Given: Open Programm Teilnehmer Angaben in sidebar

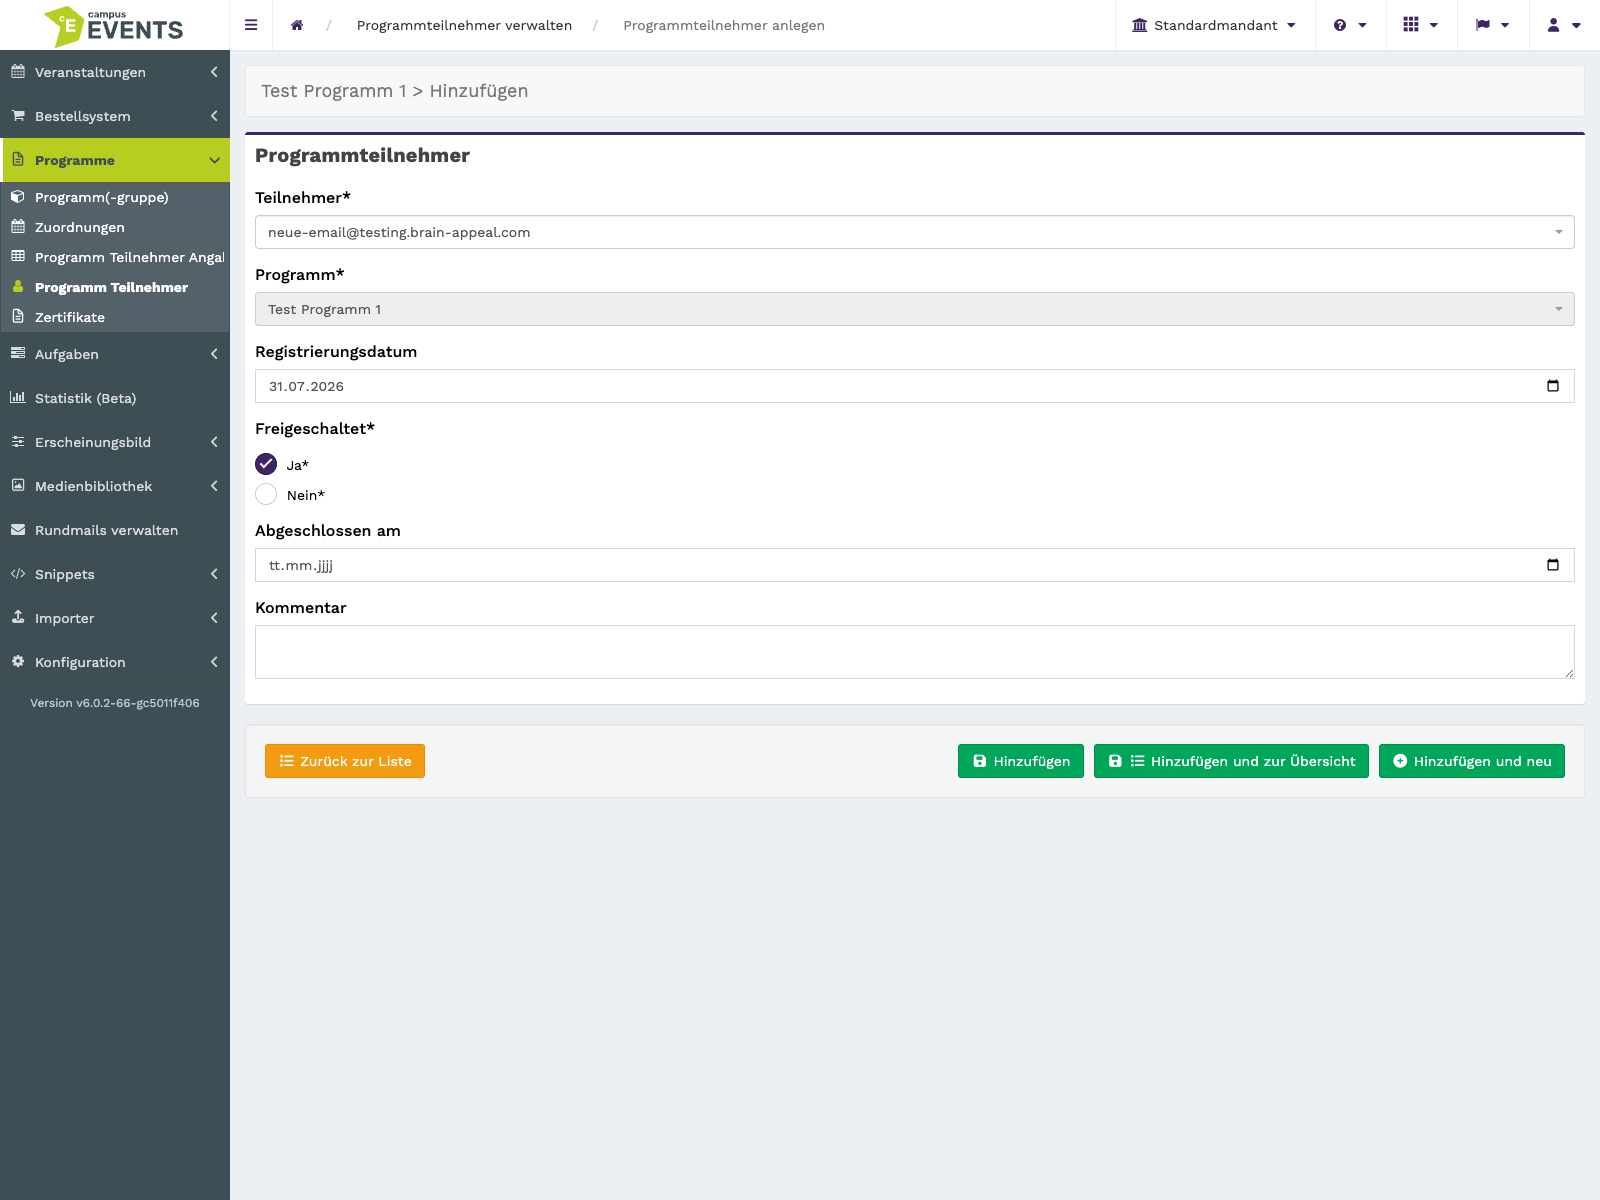Looking at the screenshot, I should (115, 257).
